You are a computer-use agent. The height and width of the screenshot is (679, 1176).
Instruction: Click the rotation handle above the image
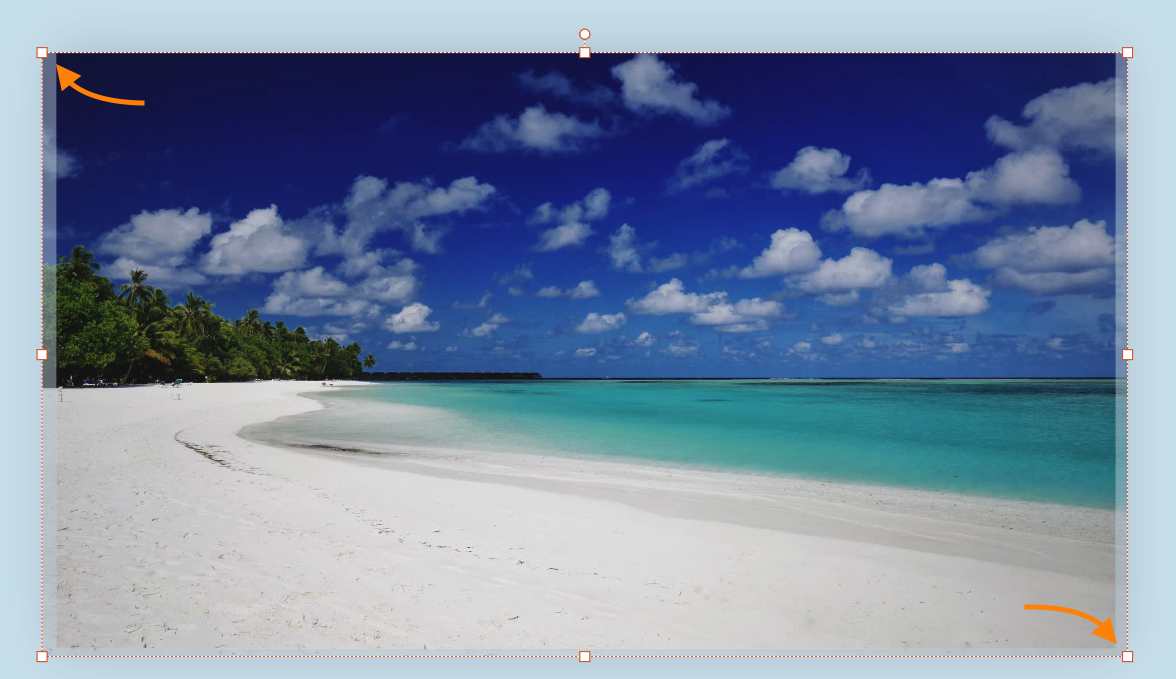point(583,34)
